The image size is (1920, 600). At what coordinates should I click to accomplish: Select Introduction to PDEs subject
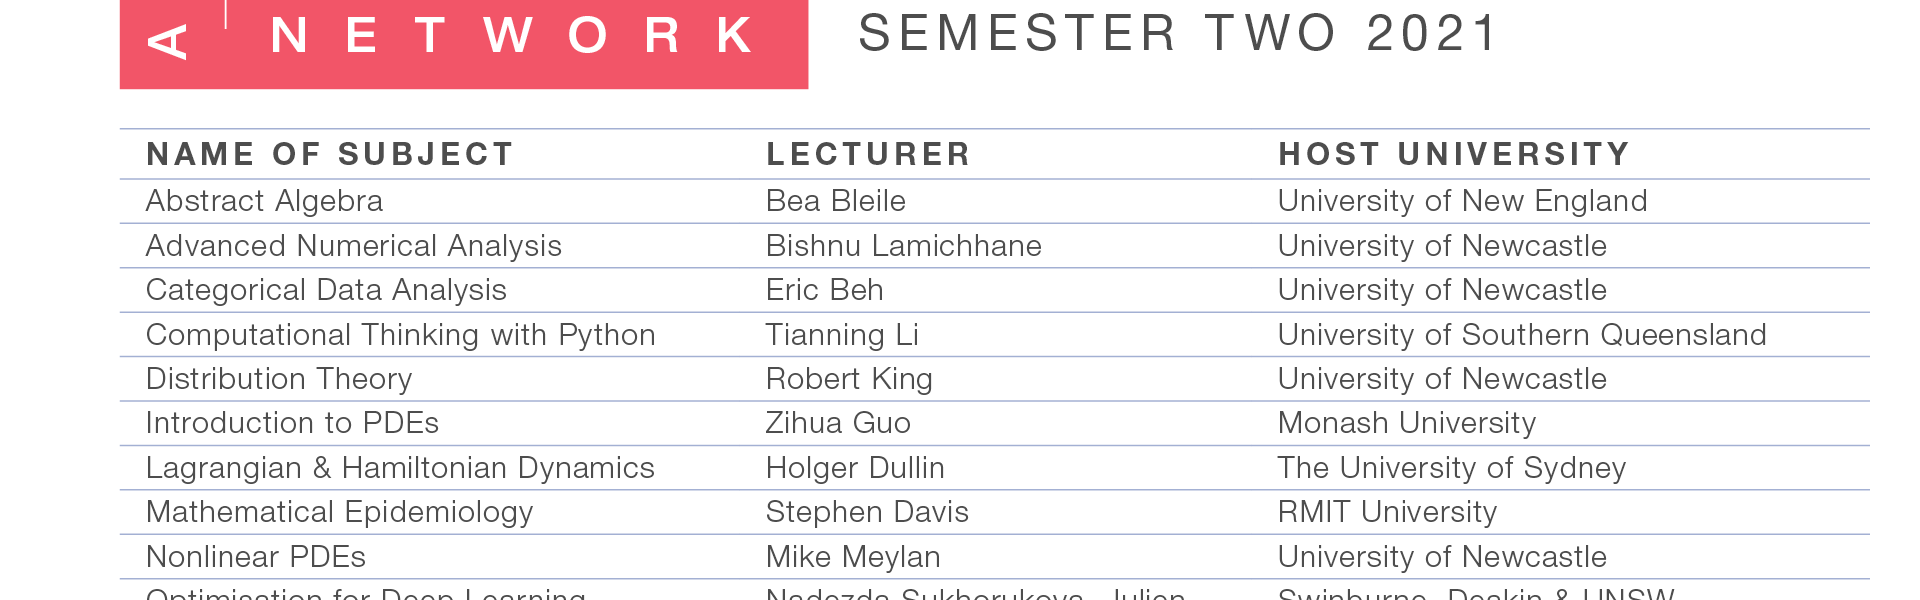coord(292,423)
